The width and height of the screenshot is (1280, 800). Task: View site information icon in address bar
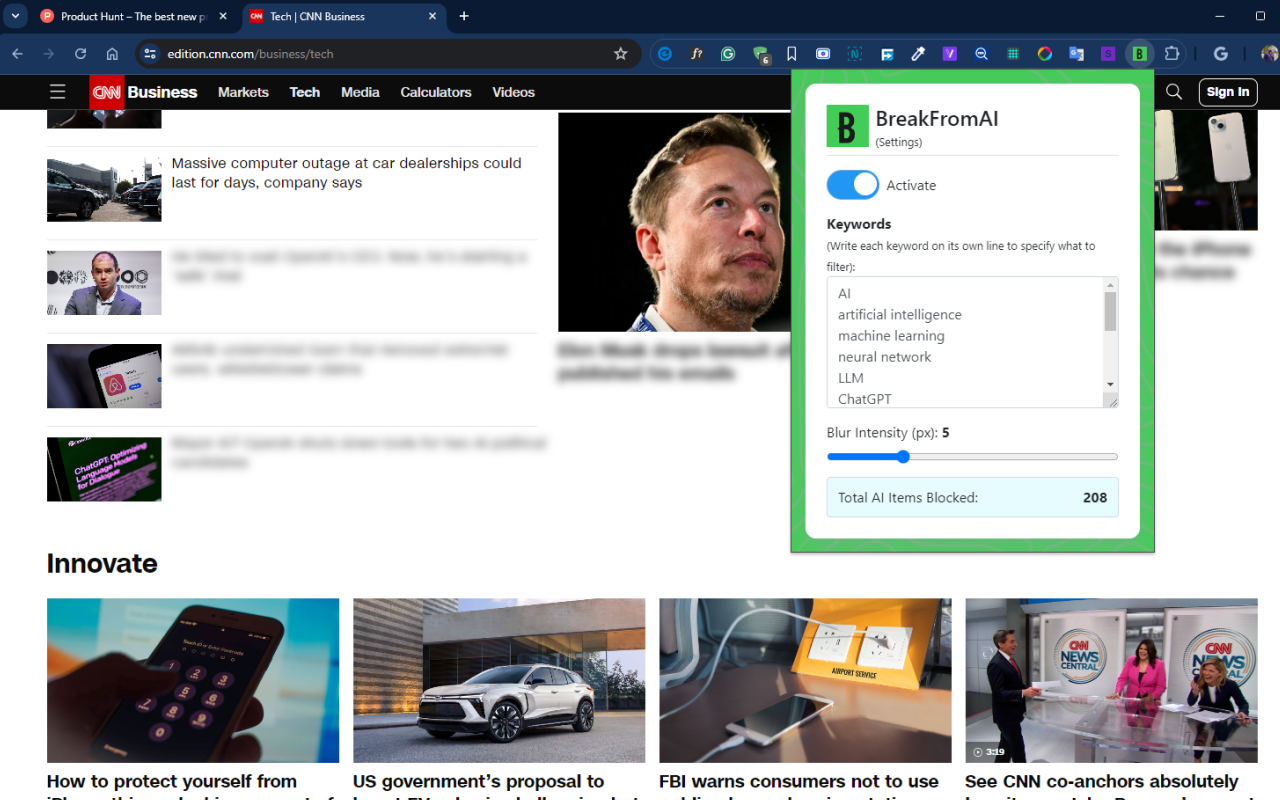point(149,54)
